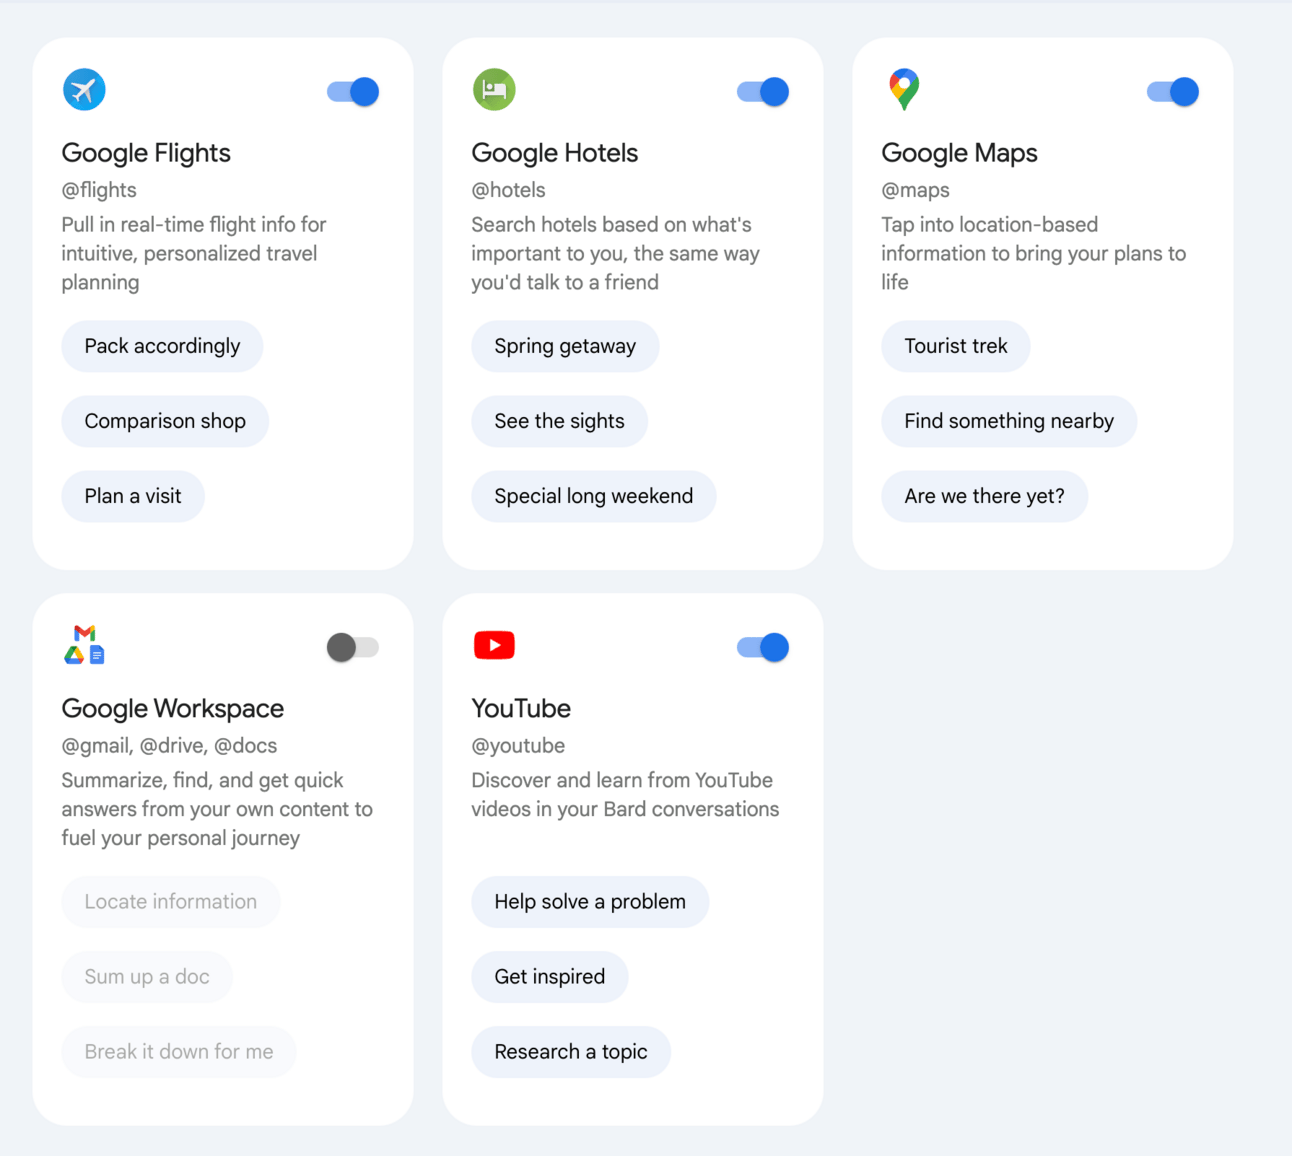Image resolution: width=1292 pixels, height=1156 pixels.
Task: Disable the Google Flights extension toggle
Action: pyautogui.click(x=353, y=92)
